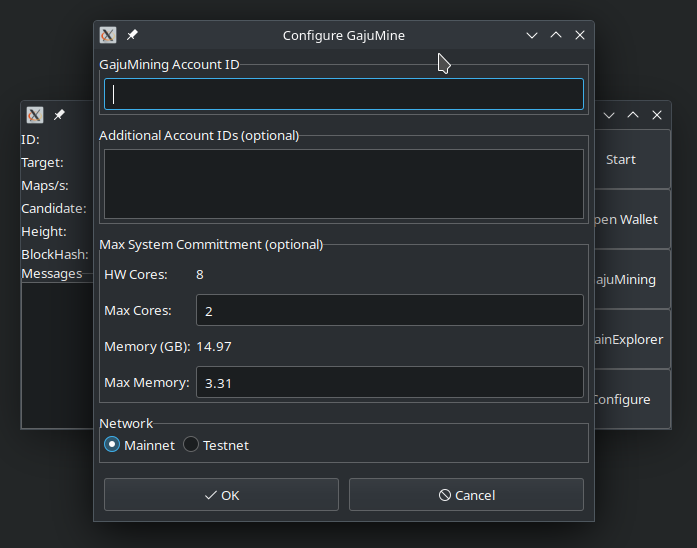Select the Testnet network option
Viewport: 697px width, 548px height.
coord(191,445)
